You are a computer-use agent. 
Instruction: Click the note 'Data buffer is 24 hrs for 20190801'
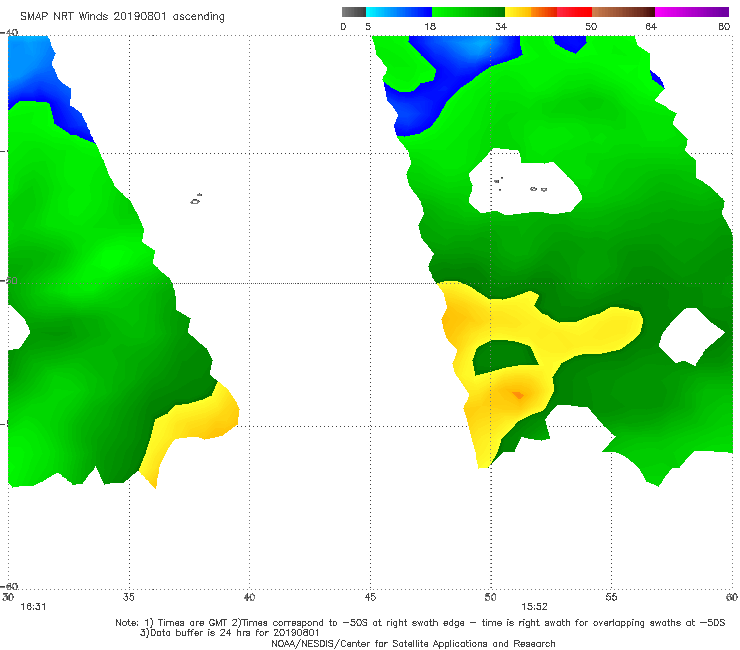click(229, 633)
